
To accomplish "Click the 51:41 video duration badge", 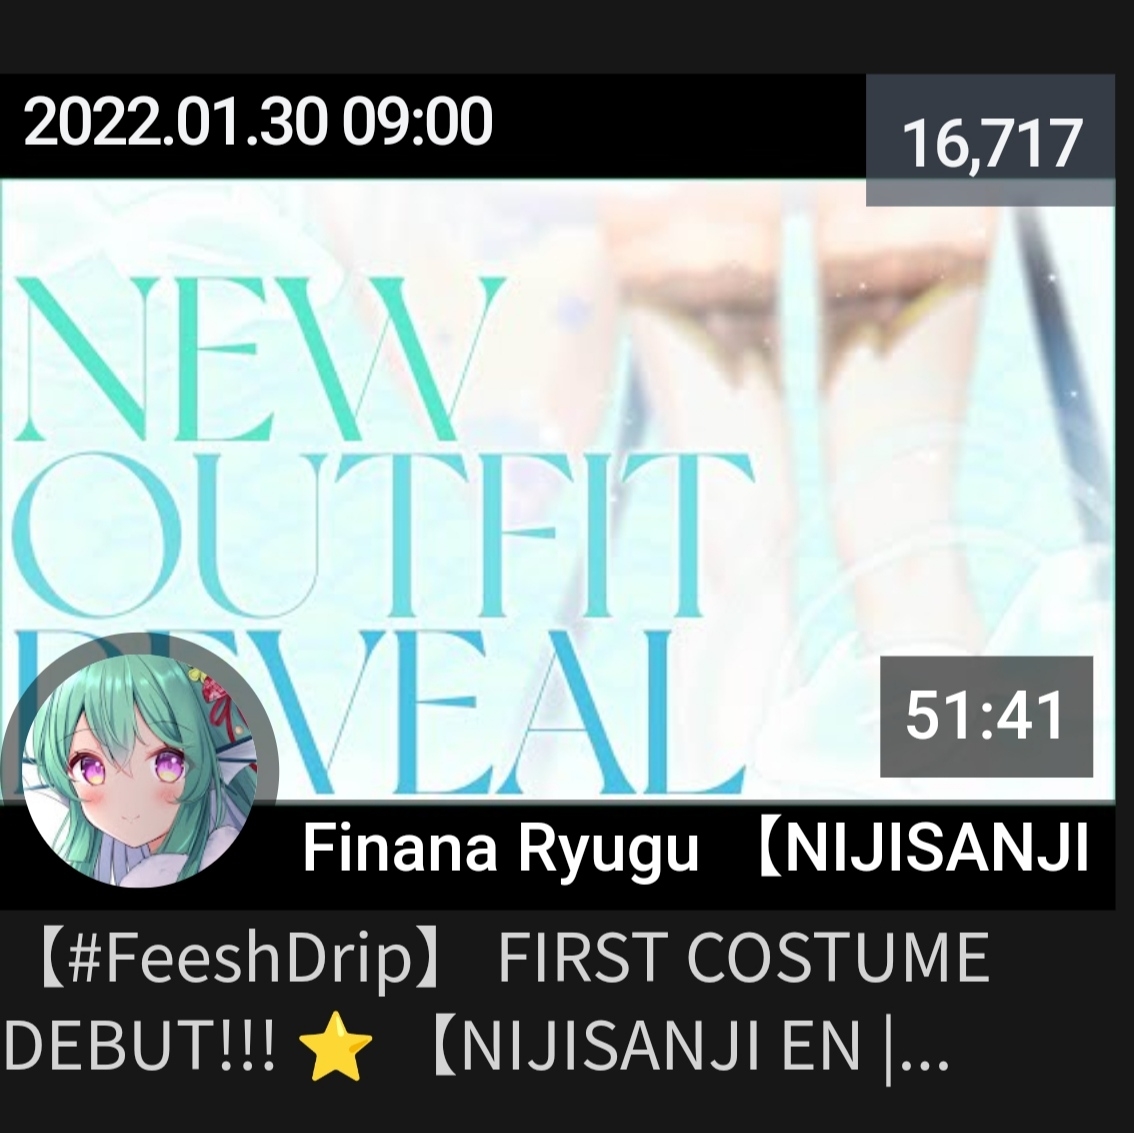I will pyautogui.click(x=986, y=717).
